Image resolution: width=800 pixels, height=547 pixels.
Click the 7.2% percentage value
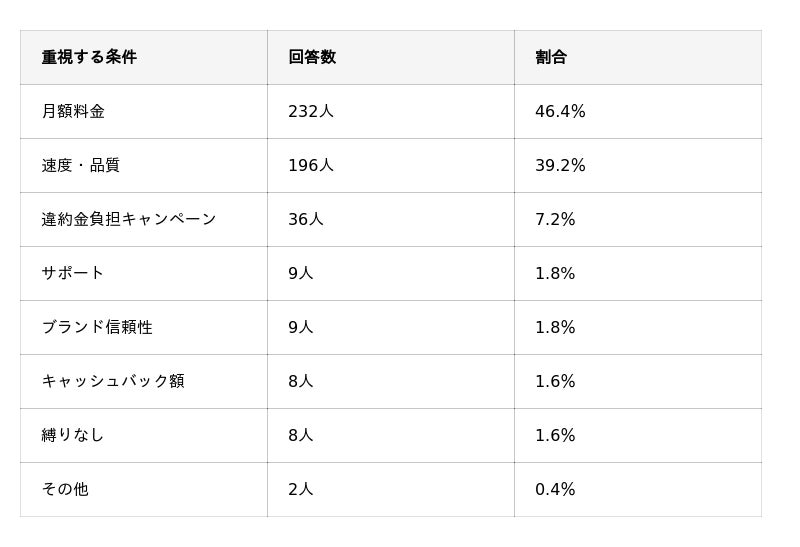pyautogui.click(x=555, y=219)
